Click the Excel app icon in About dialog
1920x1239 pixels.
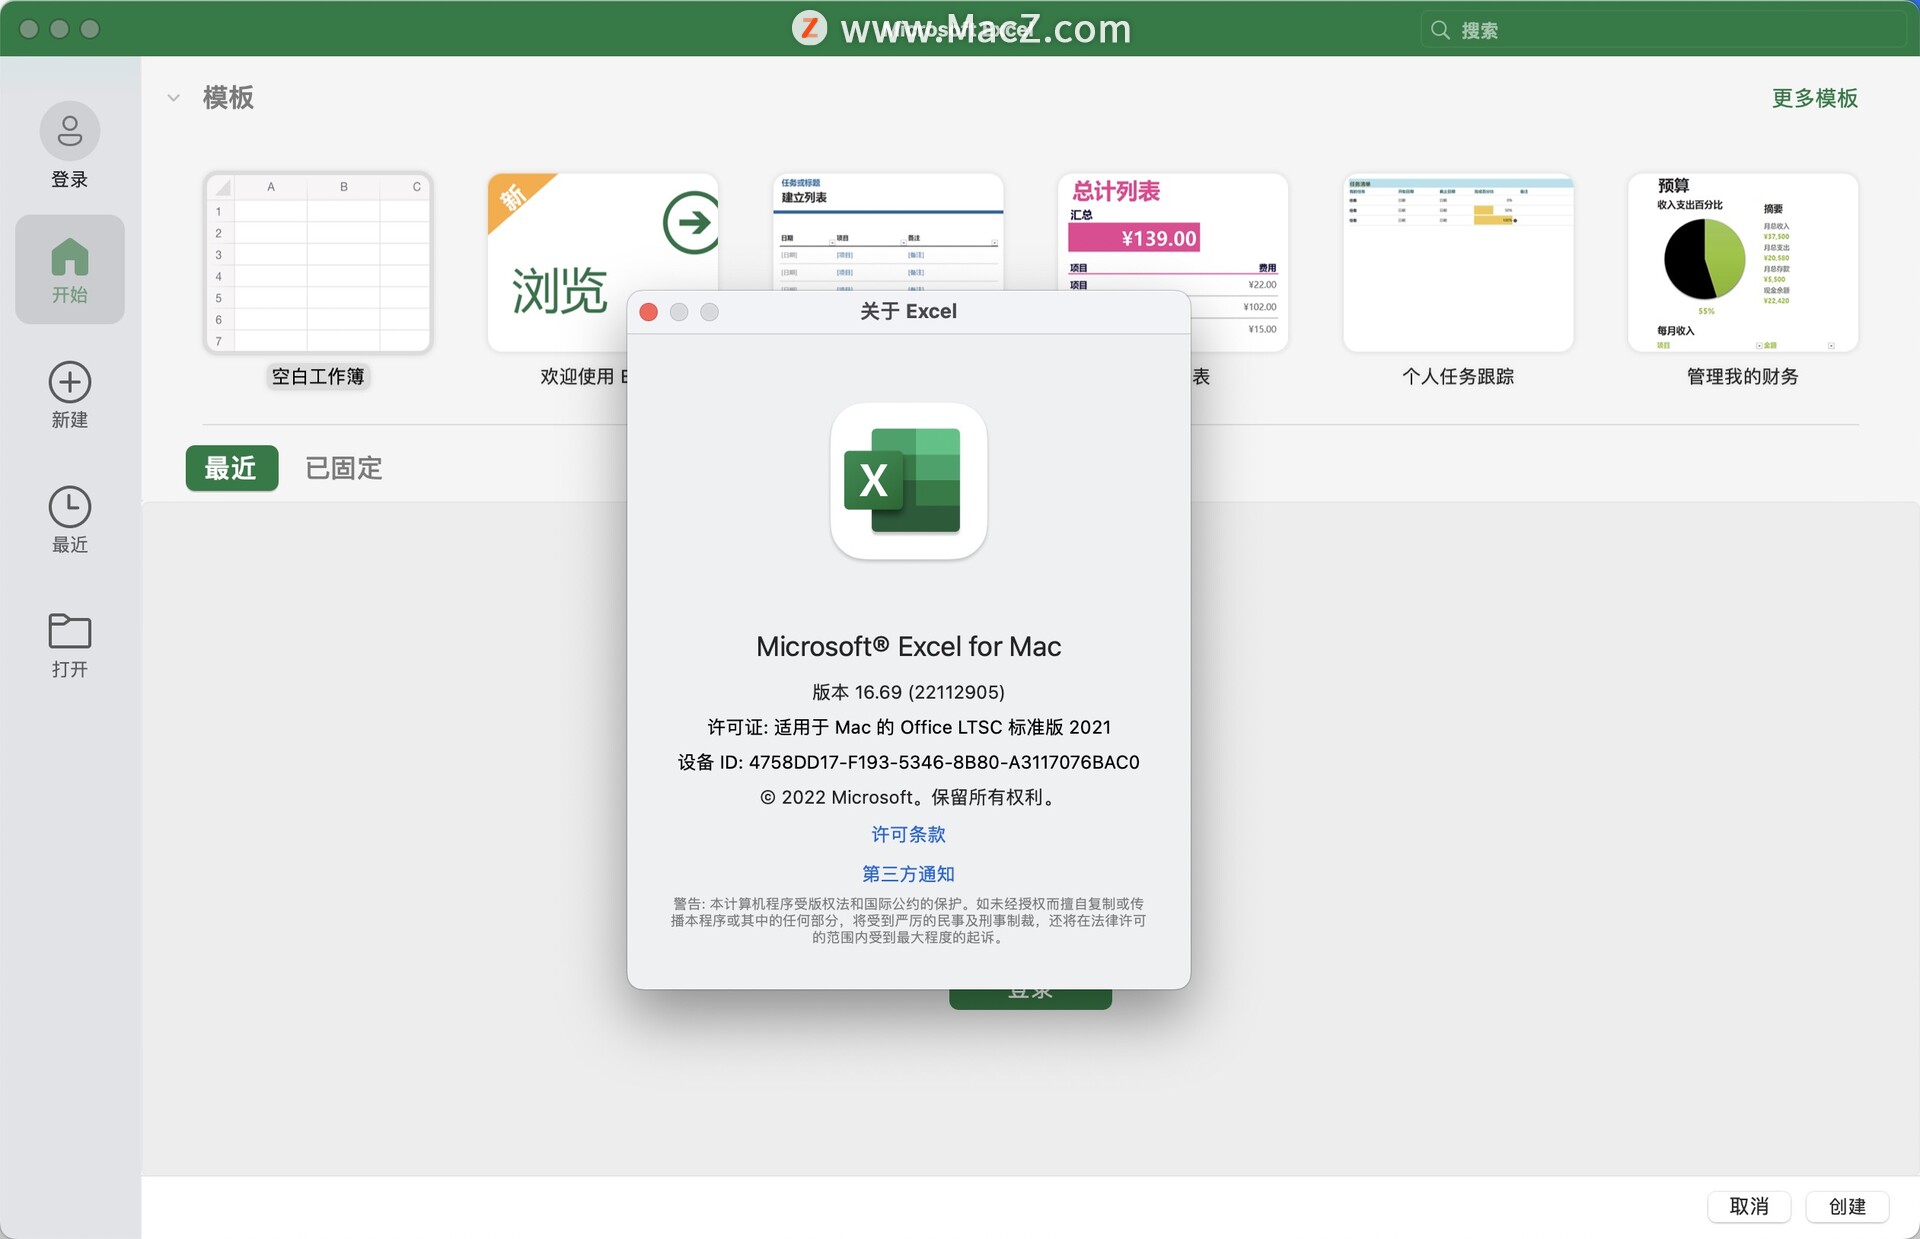coord(907,481)
